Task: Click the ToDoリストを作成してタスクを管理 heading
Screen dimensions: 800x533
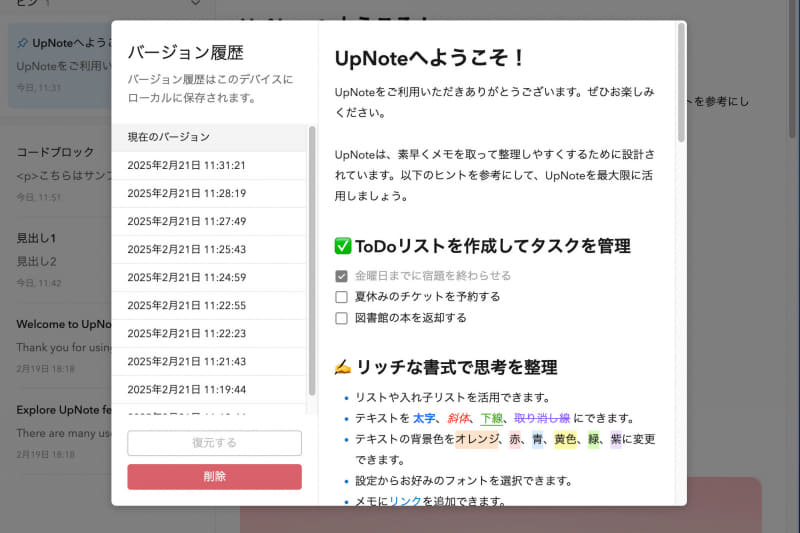Action: tap(493, 246)
